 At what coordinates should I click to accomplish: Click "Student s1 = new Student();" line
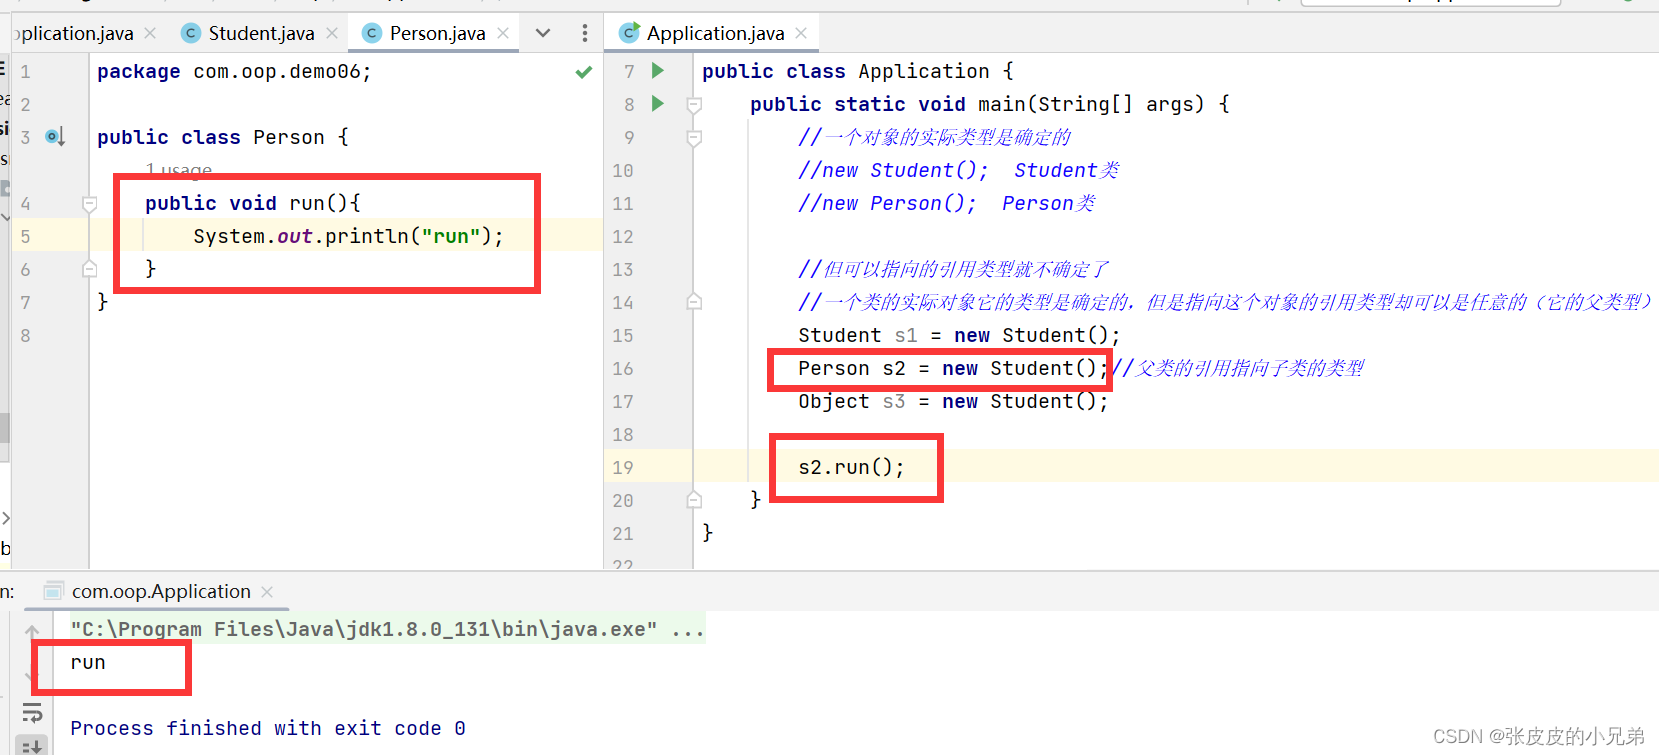click(x=959, y=335)
